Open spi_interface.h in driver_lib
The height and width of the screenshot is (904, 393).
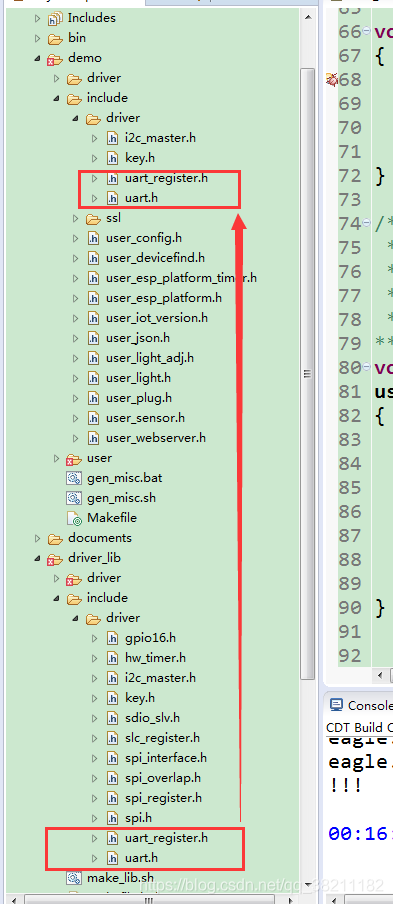(165, 758)
